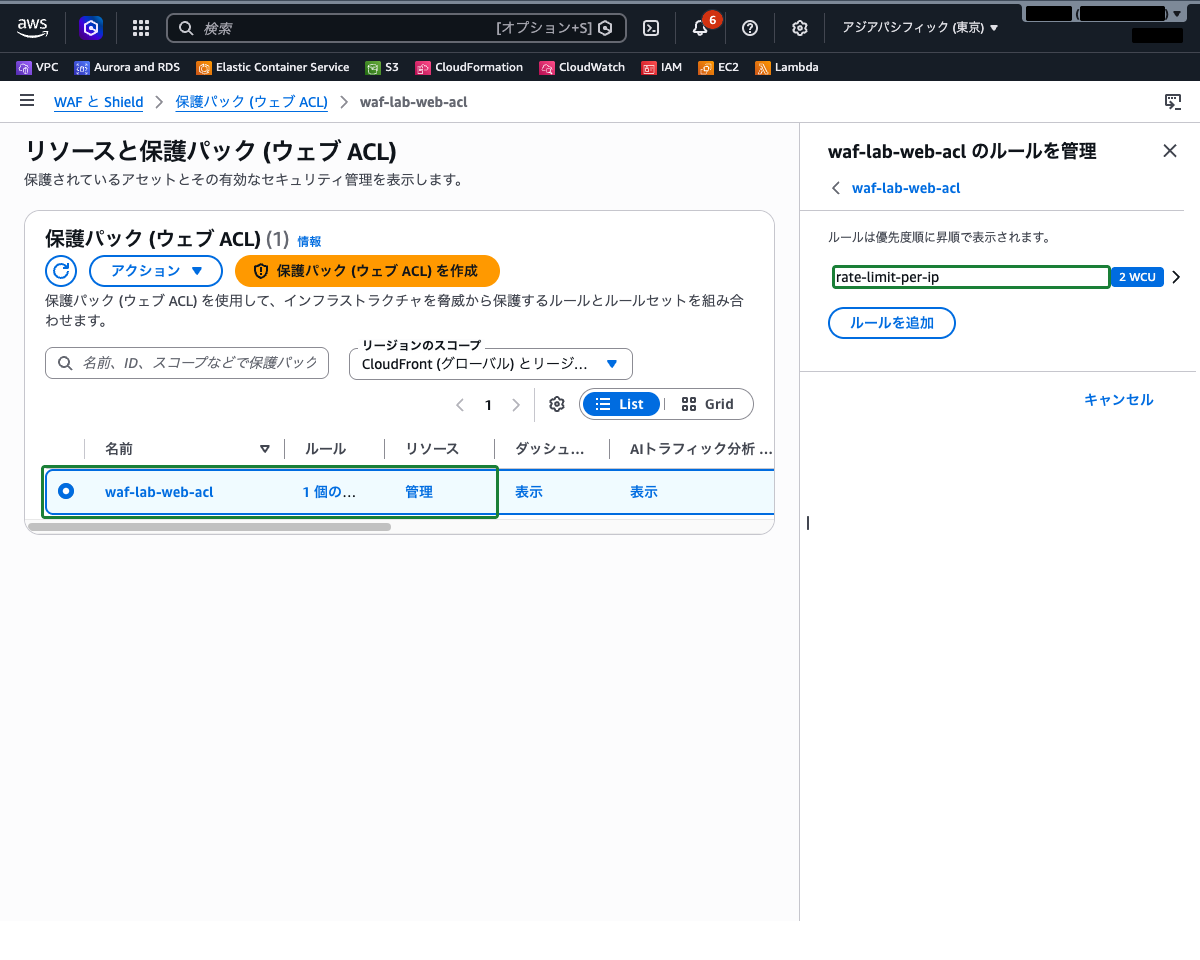Focus the protection pack filter search field
This screenshot has width=1200, height=960.
coord(187,363)
